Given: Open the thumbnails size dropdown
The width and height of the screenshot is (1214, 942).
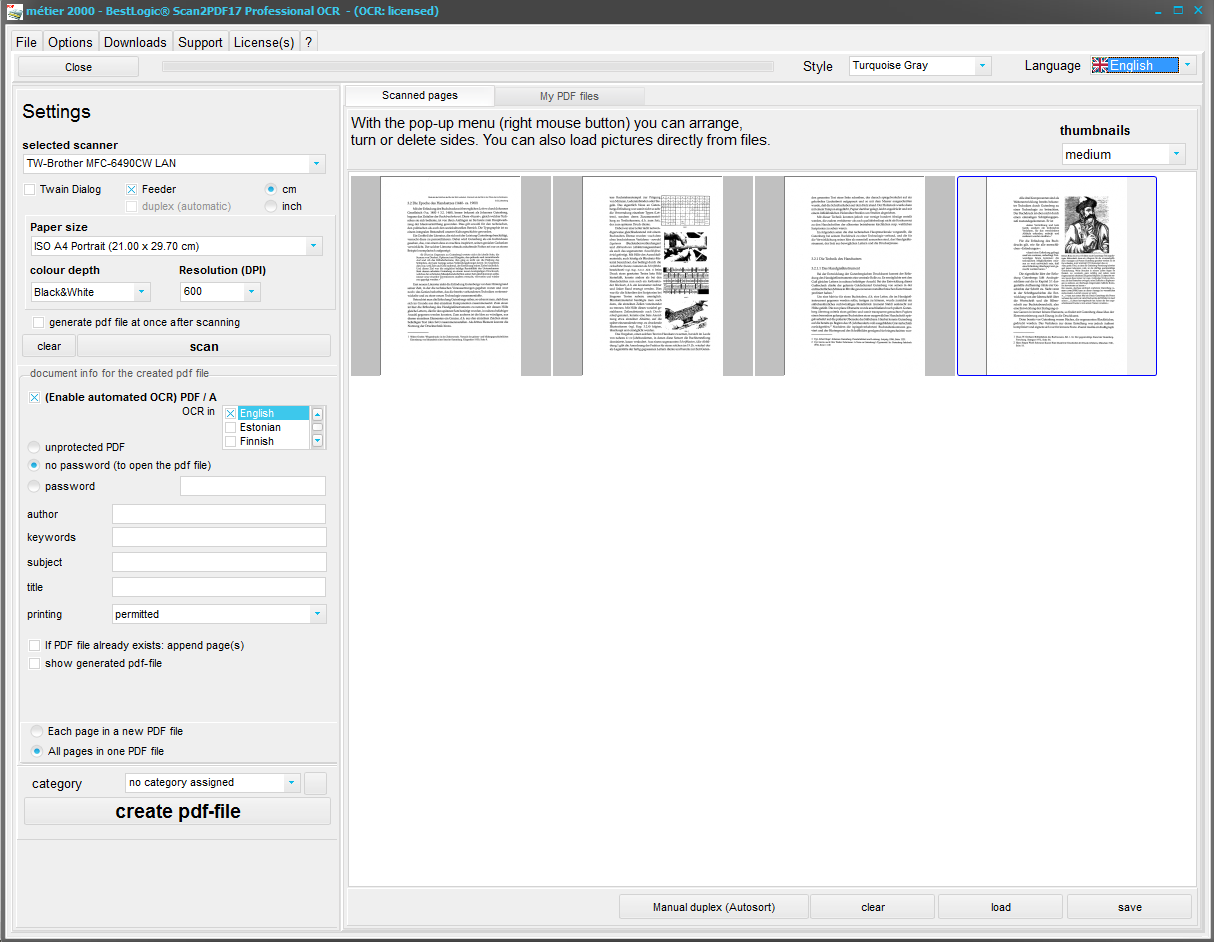Looking at the screenshot, I should 1176,155.
